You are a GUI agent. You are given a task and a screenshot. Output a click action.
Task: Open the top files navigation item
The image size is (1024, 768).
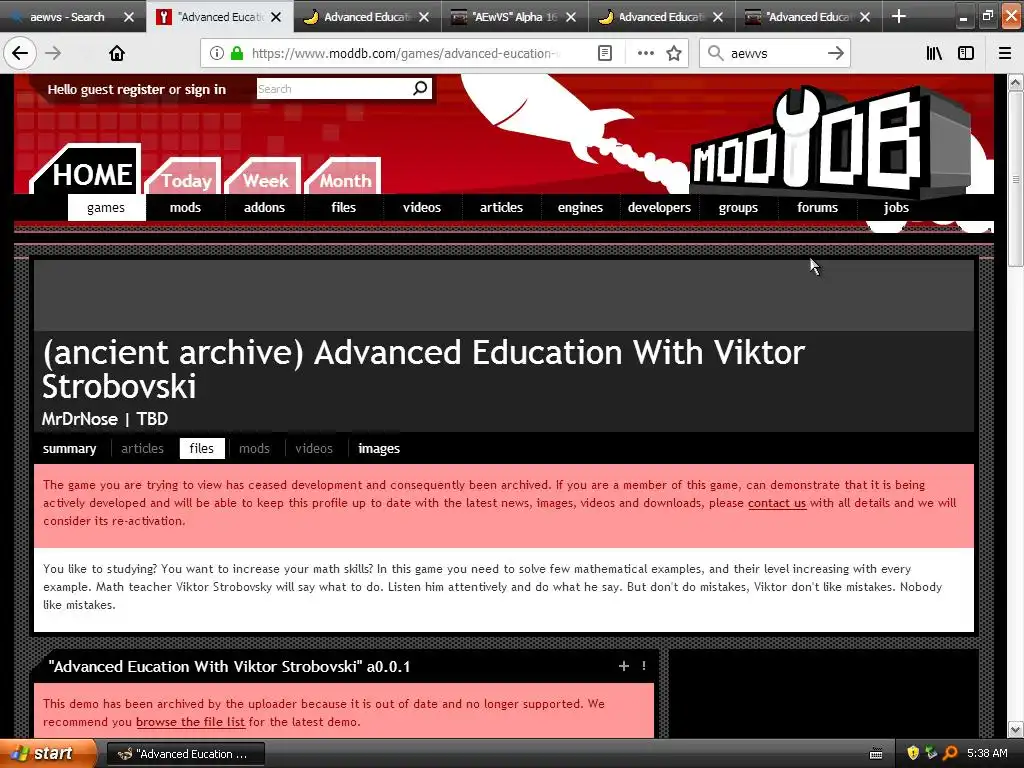tap(344, 208)
